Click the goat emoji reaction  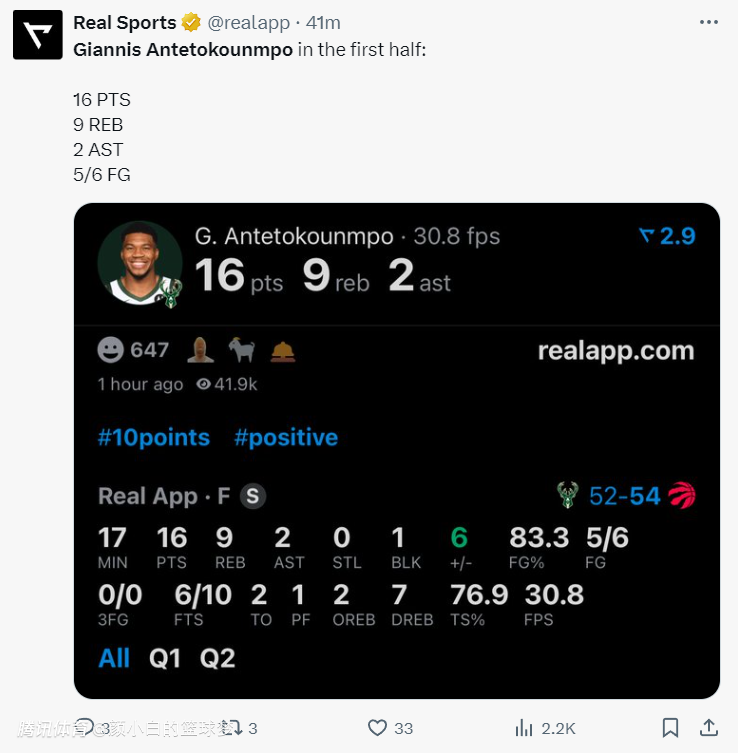tap(241, 350)
